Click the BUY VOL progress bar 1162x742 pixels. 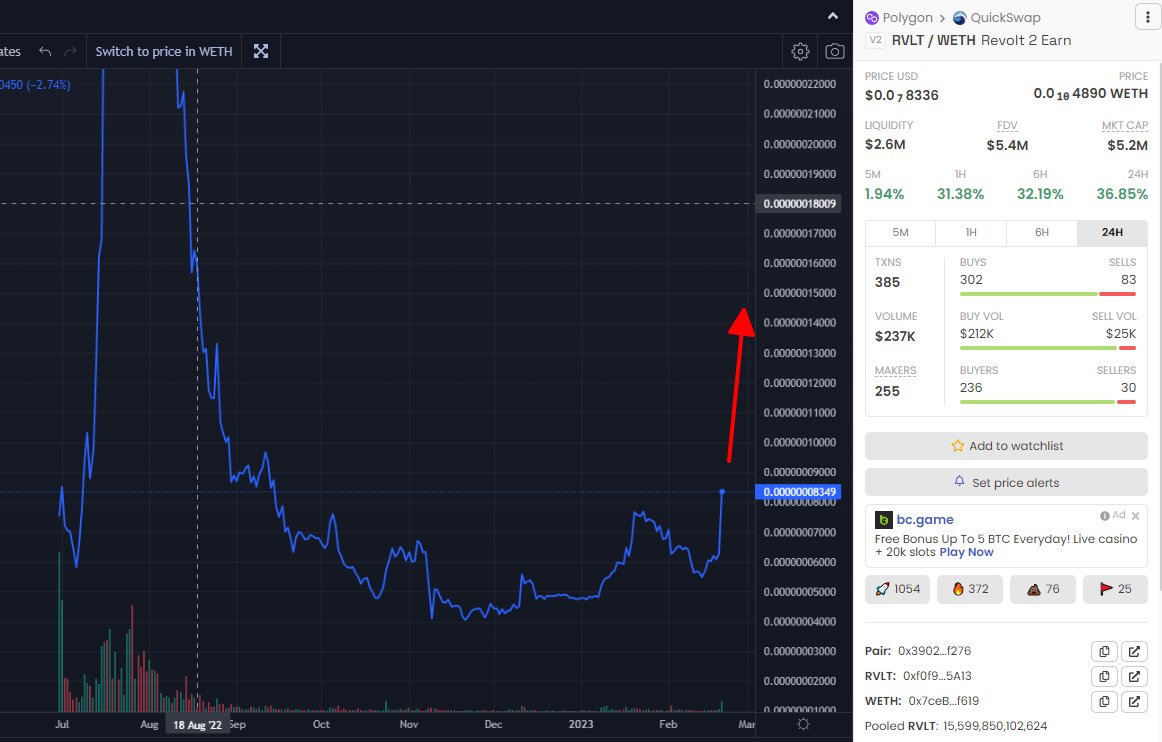pyautogui.click(x=1047, y=348)
